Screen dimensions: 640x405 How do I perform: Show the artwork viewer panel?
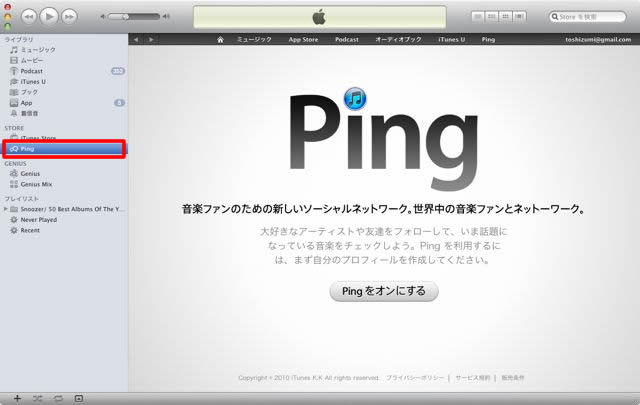click(x=79, y=398)
